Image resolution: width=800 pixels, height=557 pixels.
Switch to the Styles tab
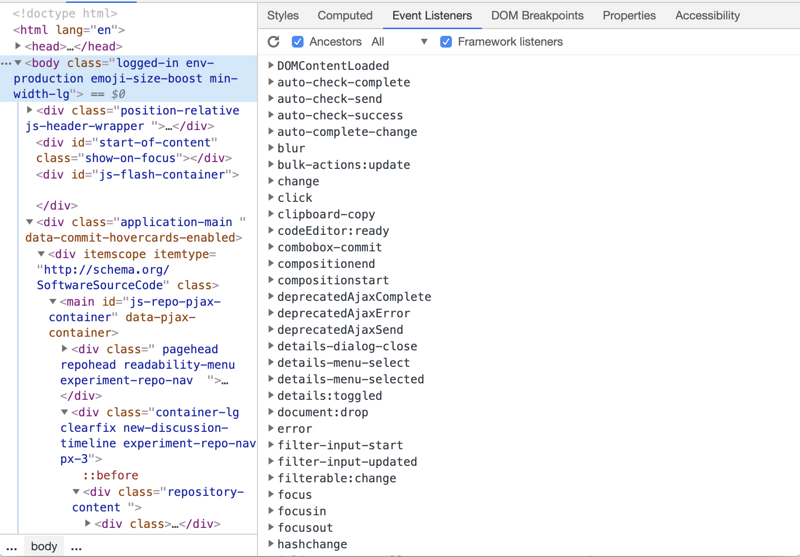283,15
